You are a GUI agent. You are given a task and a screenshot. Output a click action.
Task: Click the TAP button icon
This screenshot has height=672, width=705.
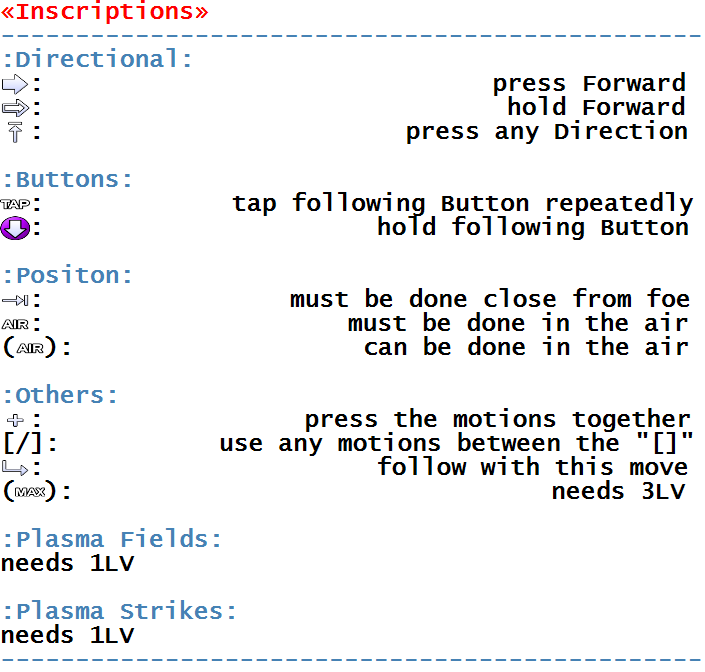pos(15,204)
